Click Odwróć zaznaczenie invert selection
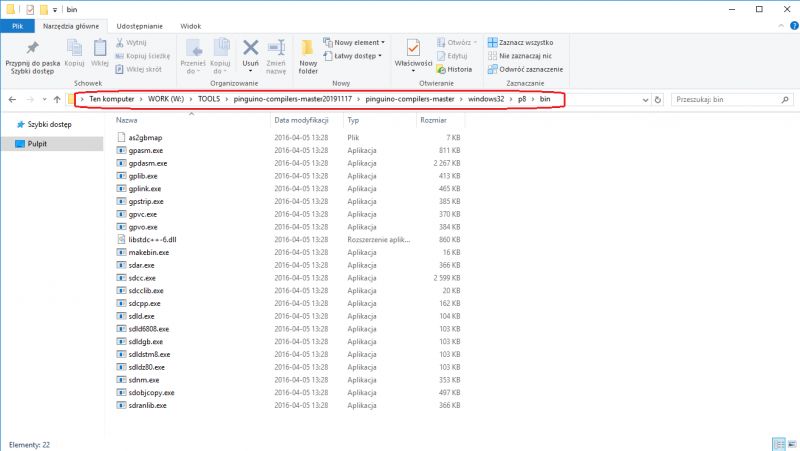This screenshot has width=800, height=451. [526, 69]
